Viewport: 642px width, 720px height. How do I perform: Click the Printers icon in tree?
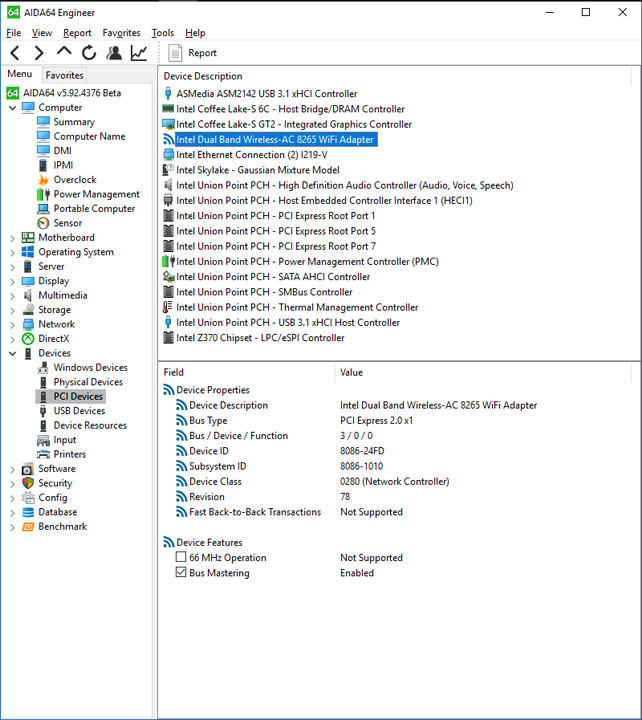[x=43, y=454]
